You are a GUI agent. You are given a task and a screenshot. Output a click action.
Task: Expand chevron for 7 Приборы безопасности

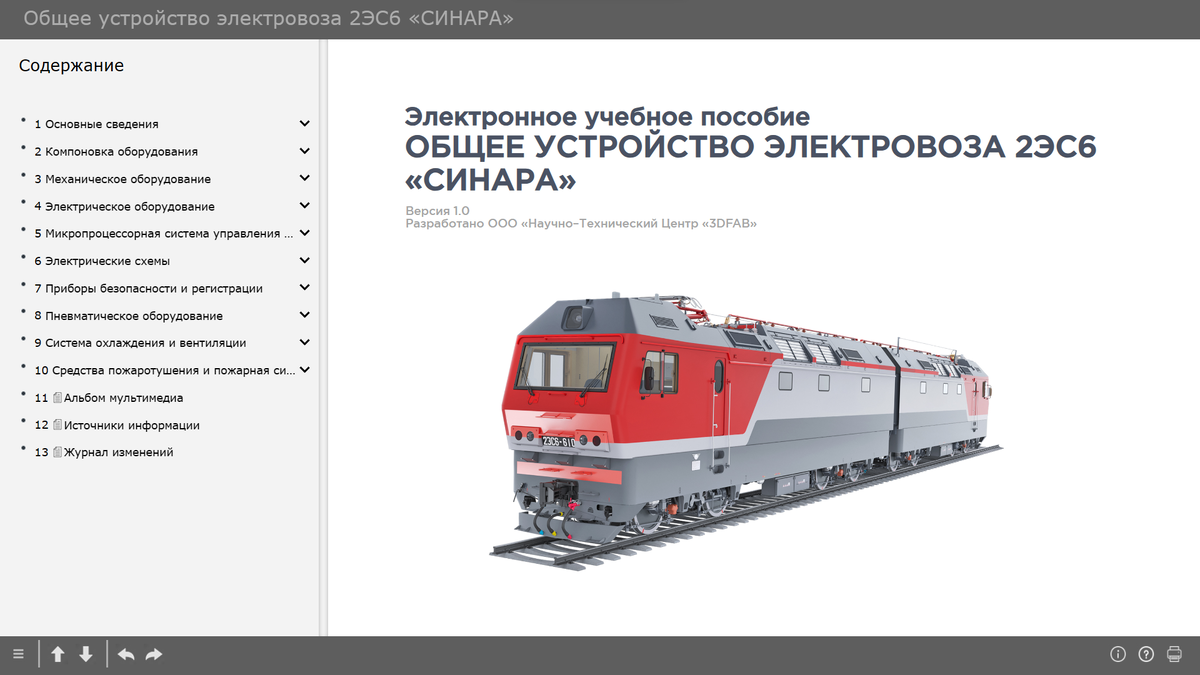pos(304,288)
